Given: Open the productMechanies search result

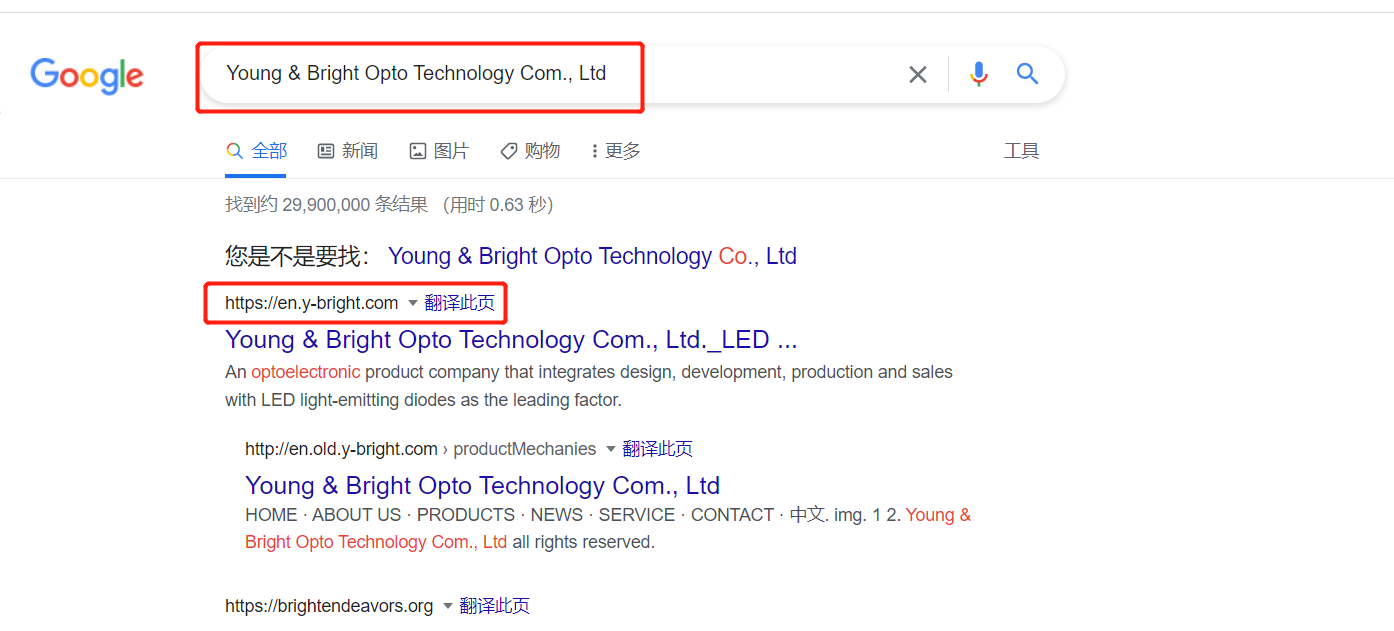Looking at the screenshot, I should (482, 485).
